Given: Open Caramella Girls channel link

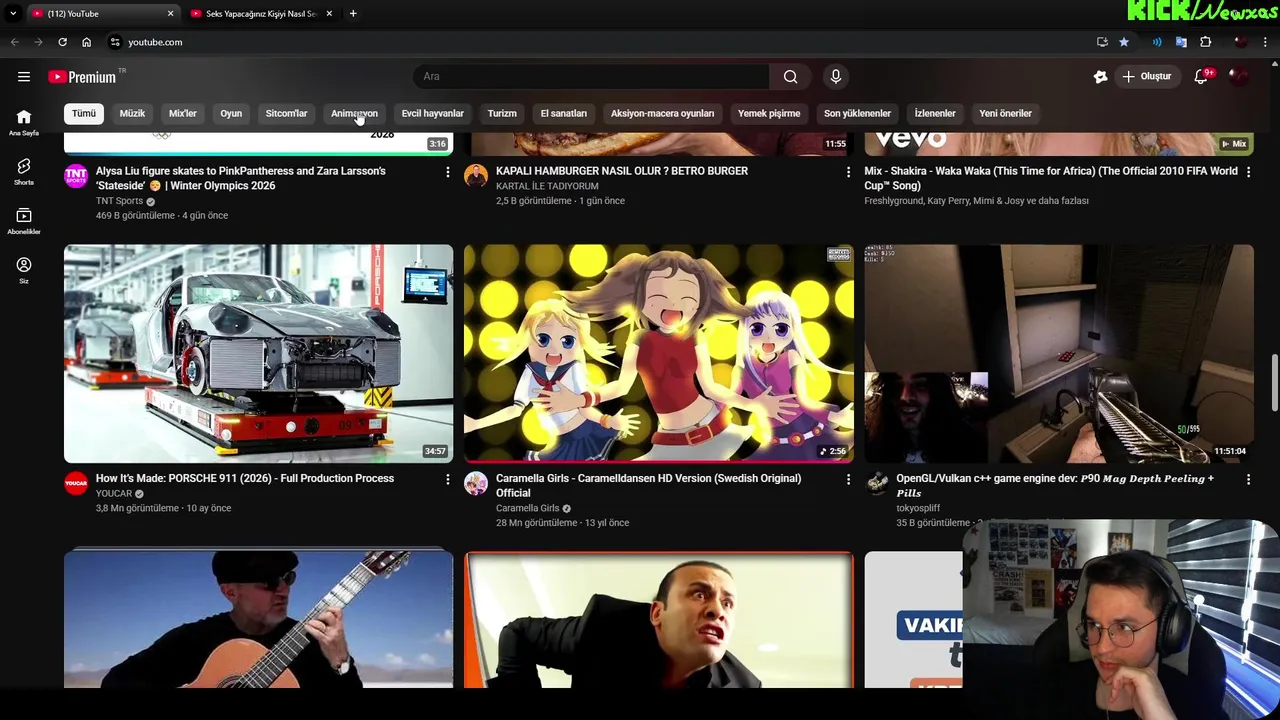Looking at the screenshot, I should click(x=527, y=508).
